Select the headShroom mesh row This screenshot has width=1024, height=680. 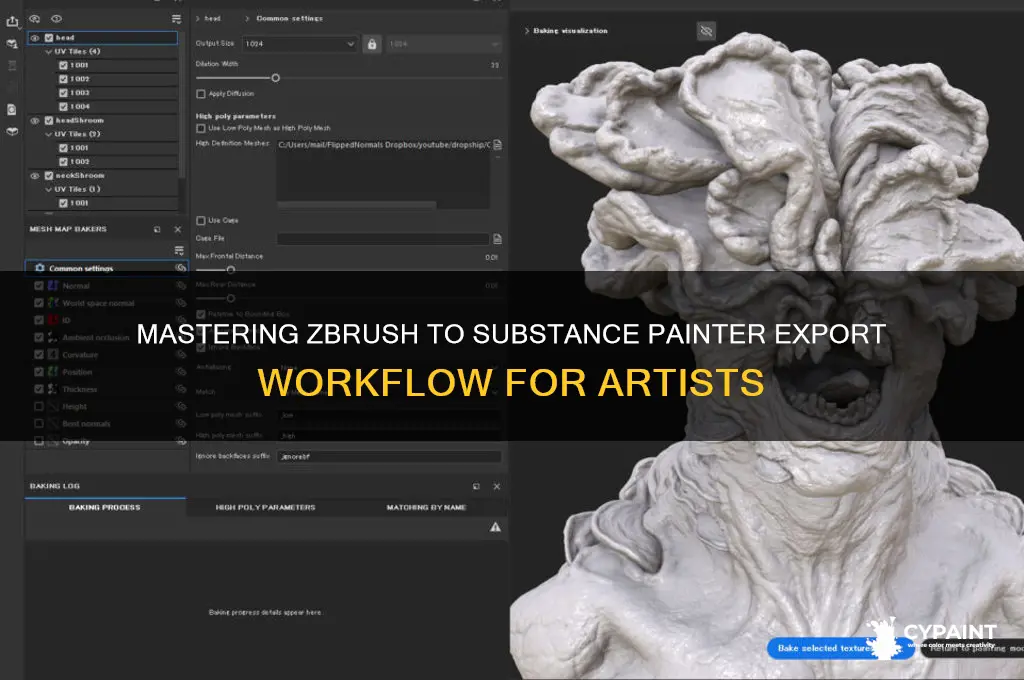102,120
